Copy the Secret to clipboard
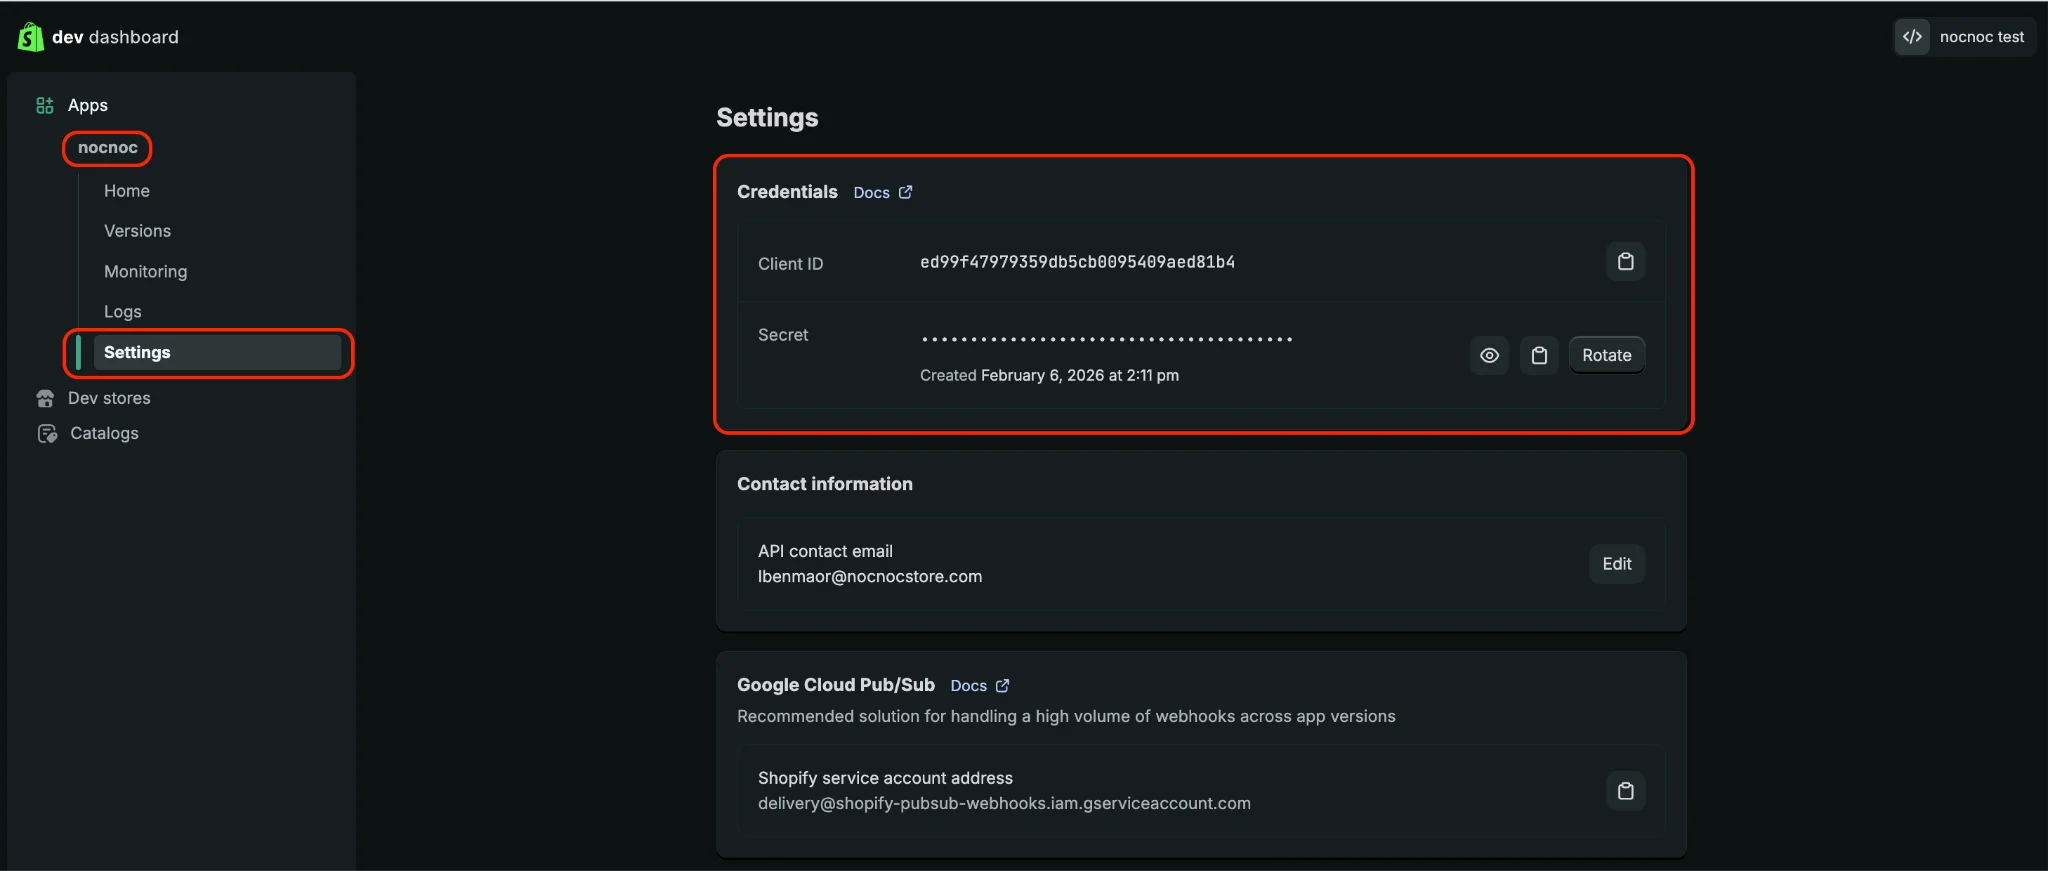The width and height of the screenshot is (2048, 871). [x=1539, y=355]
